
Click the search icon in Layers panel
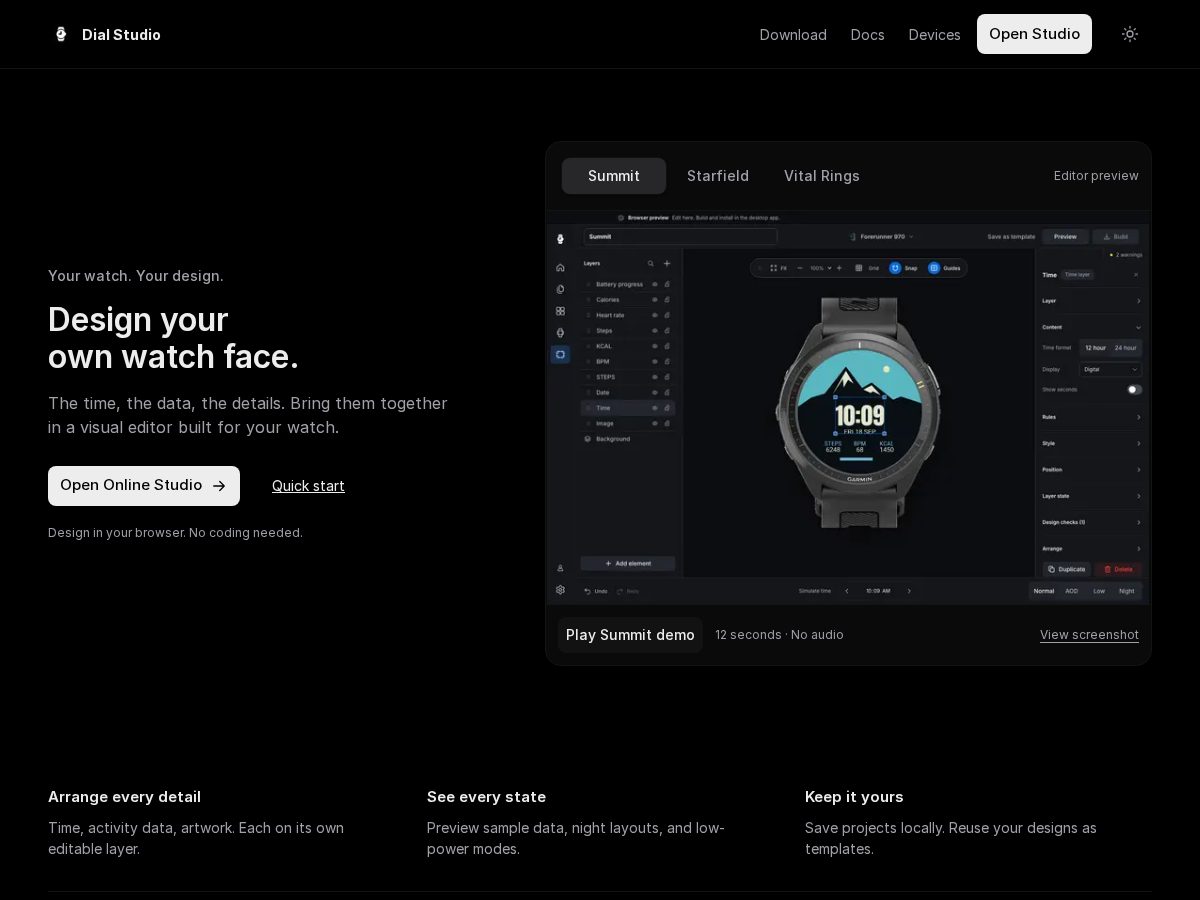pos(650,263)
